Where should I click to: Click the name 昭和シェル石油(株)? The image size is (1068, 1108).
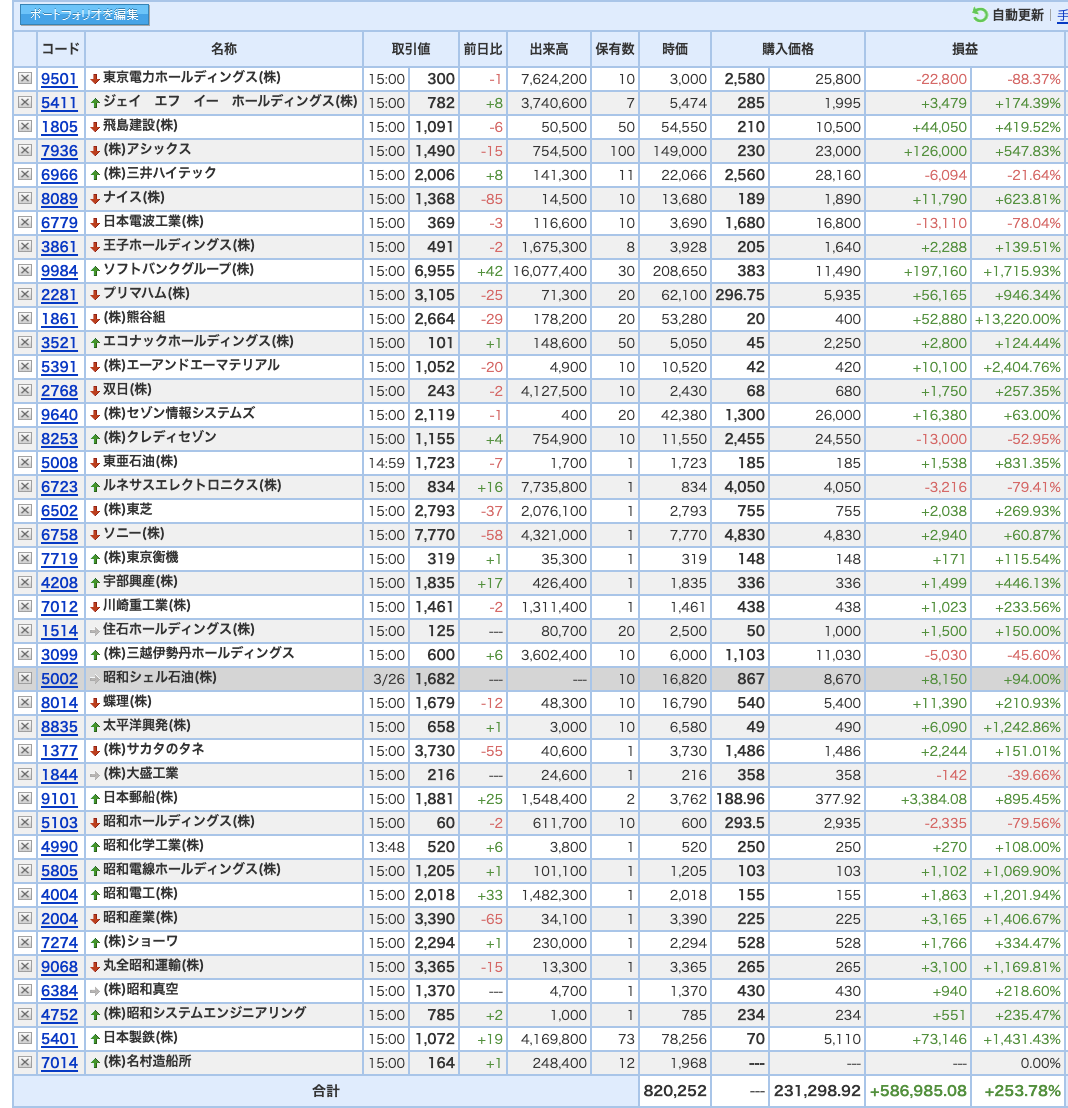pyautogui.click(x=160, y=678)
